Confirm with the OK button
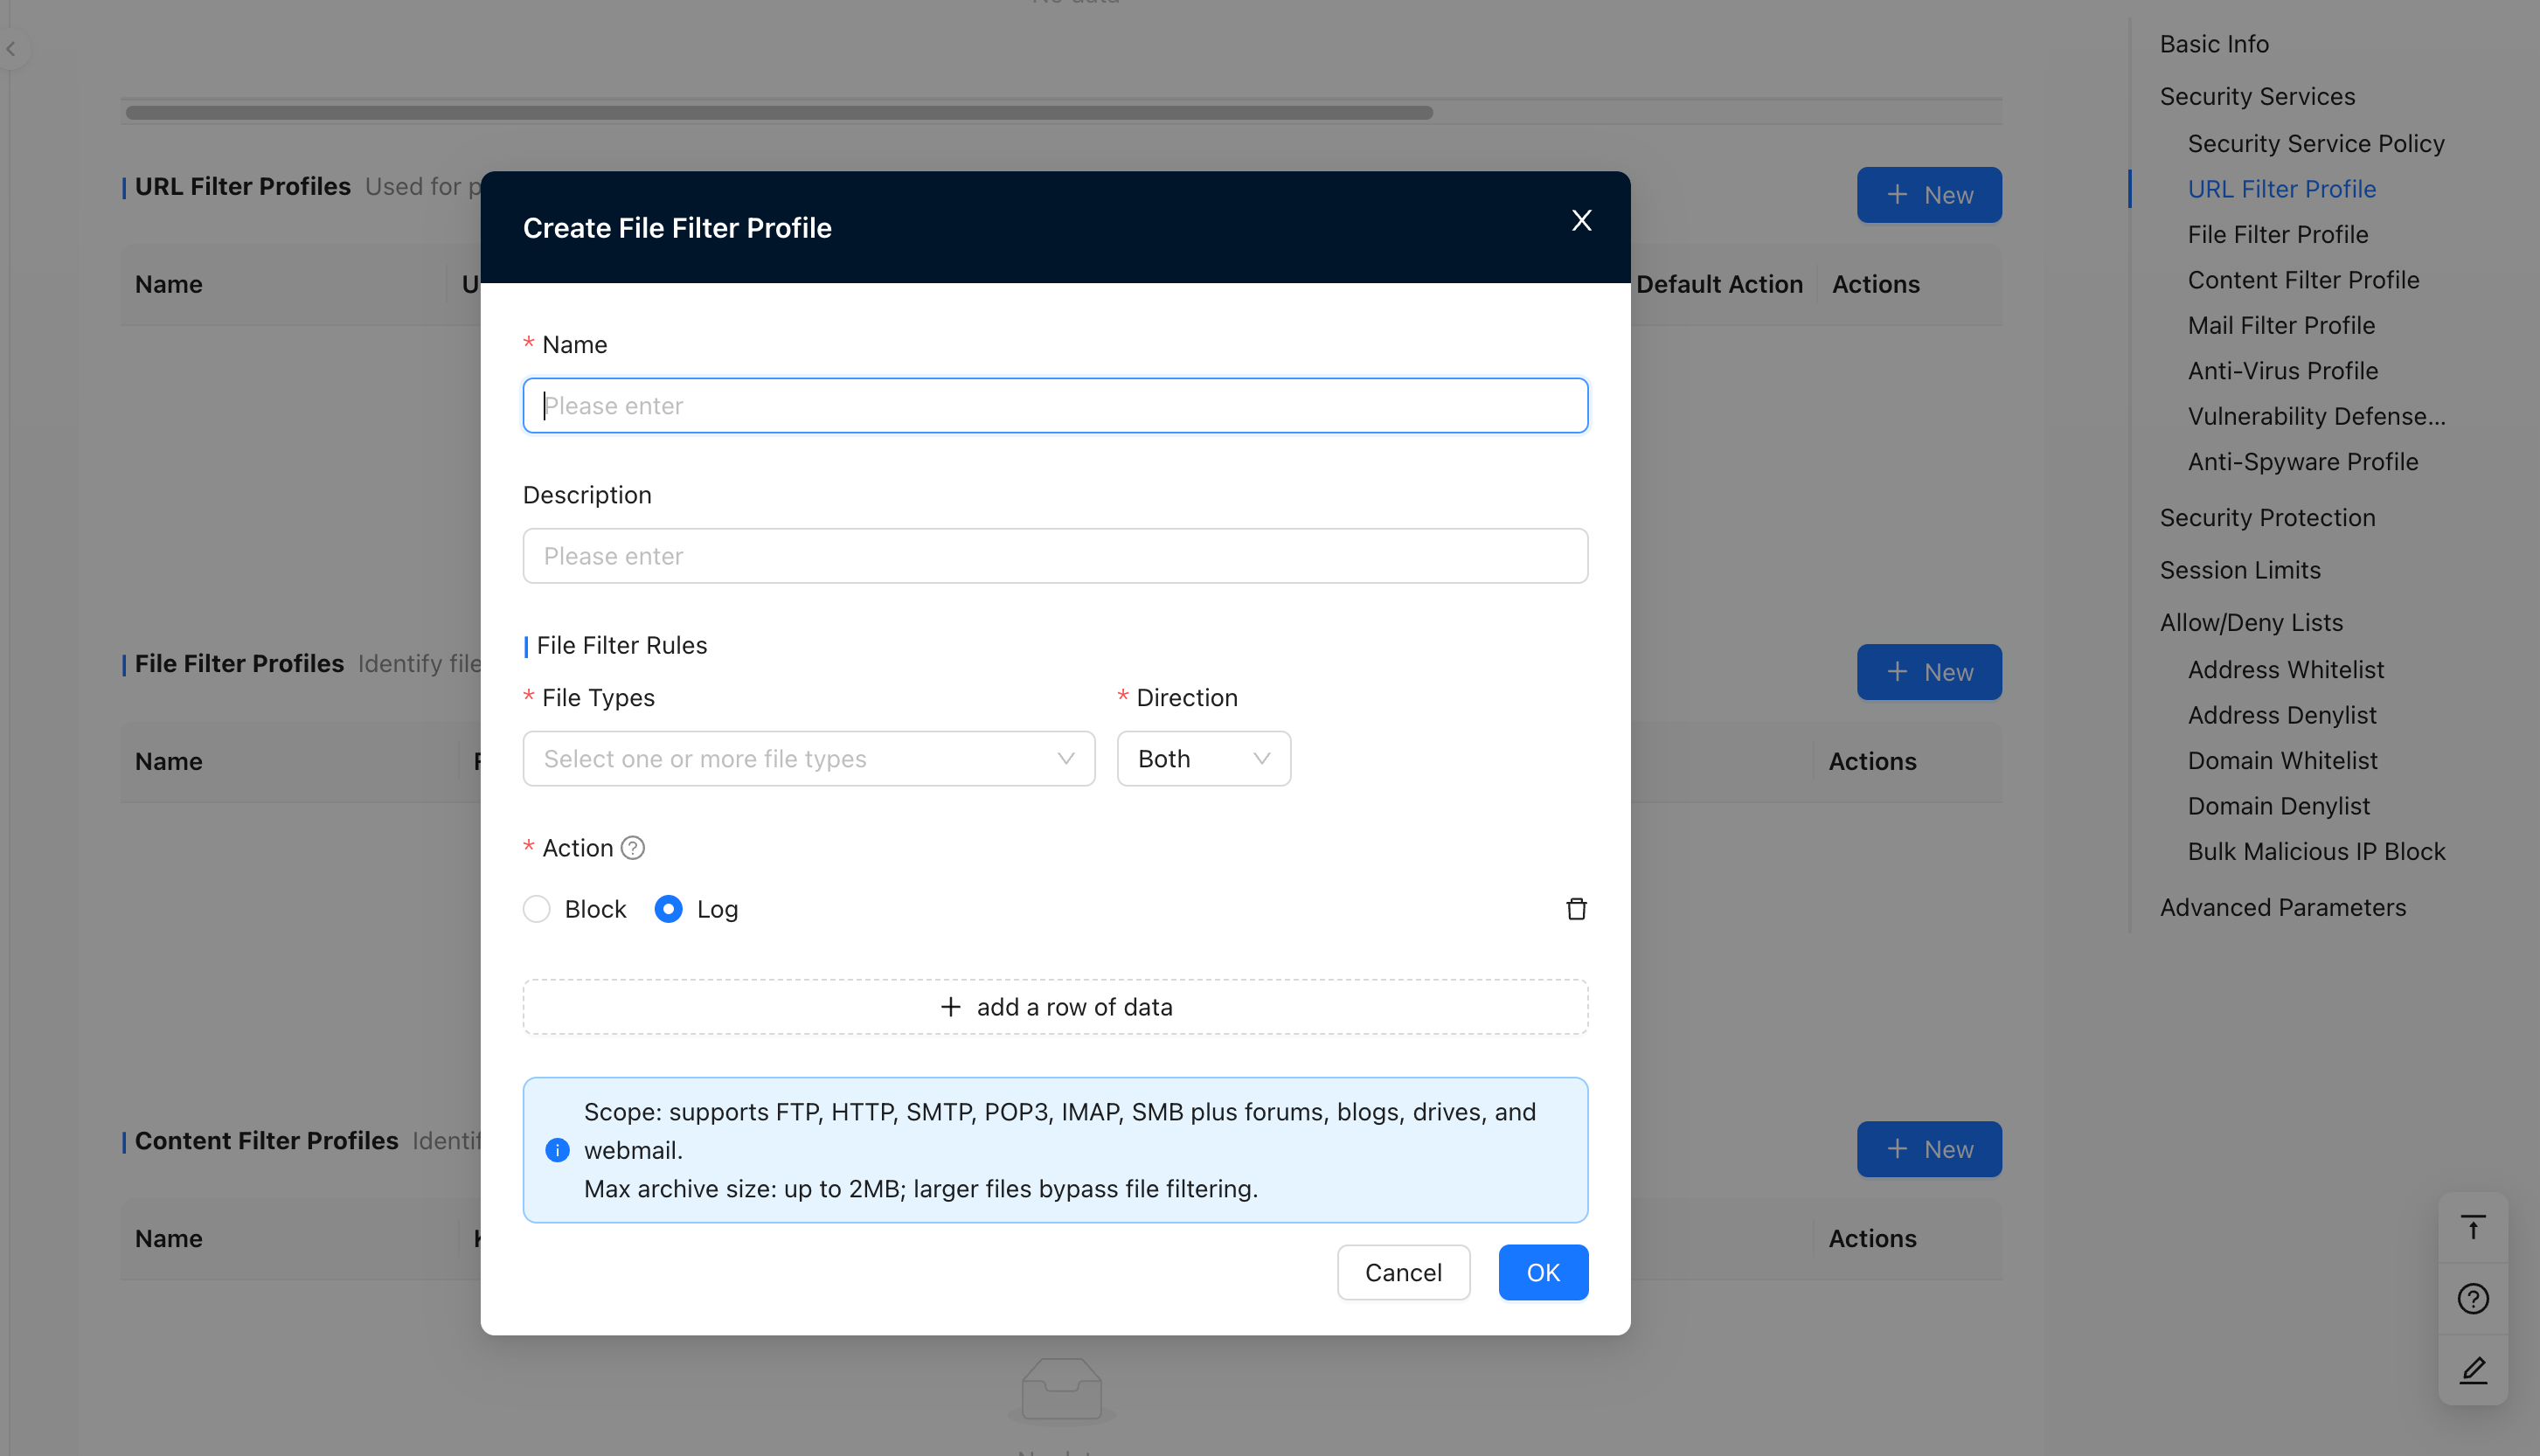Image resolution: width=2540 pixels, height=1456 pixels. tap(1543, 1273)
